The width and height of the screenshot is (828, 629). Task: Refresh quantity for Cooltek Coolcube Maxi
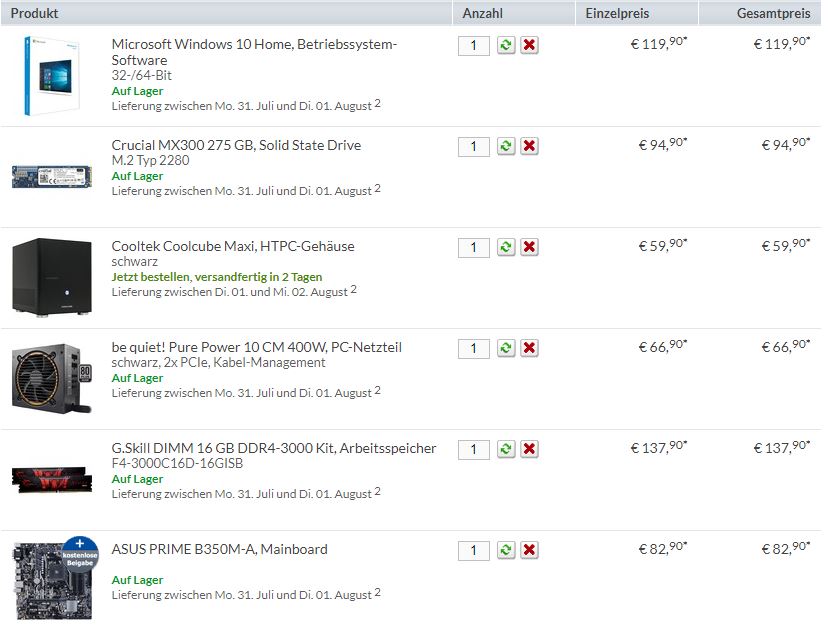coord(506,247)
